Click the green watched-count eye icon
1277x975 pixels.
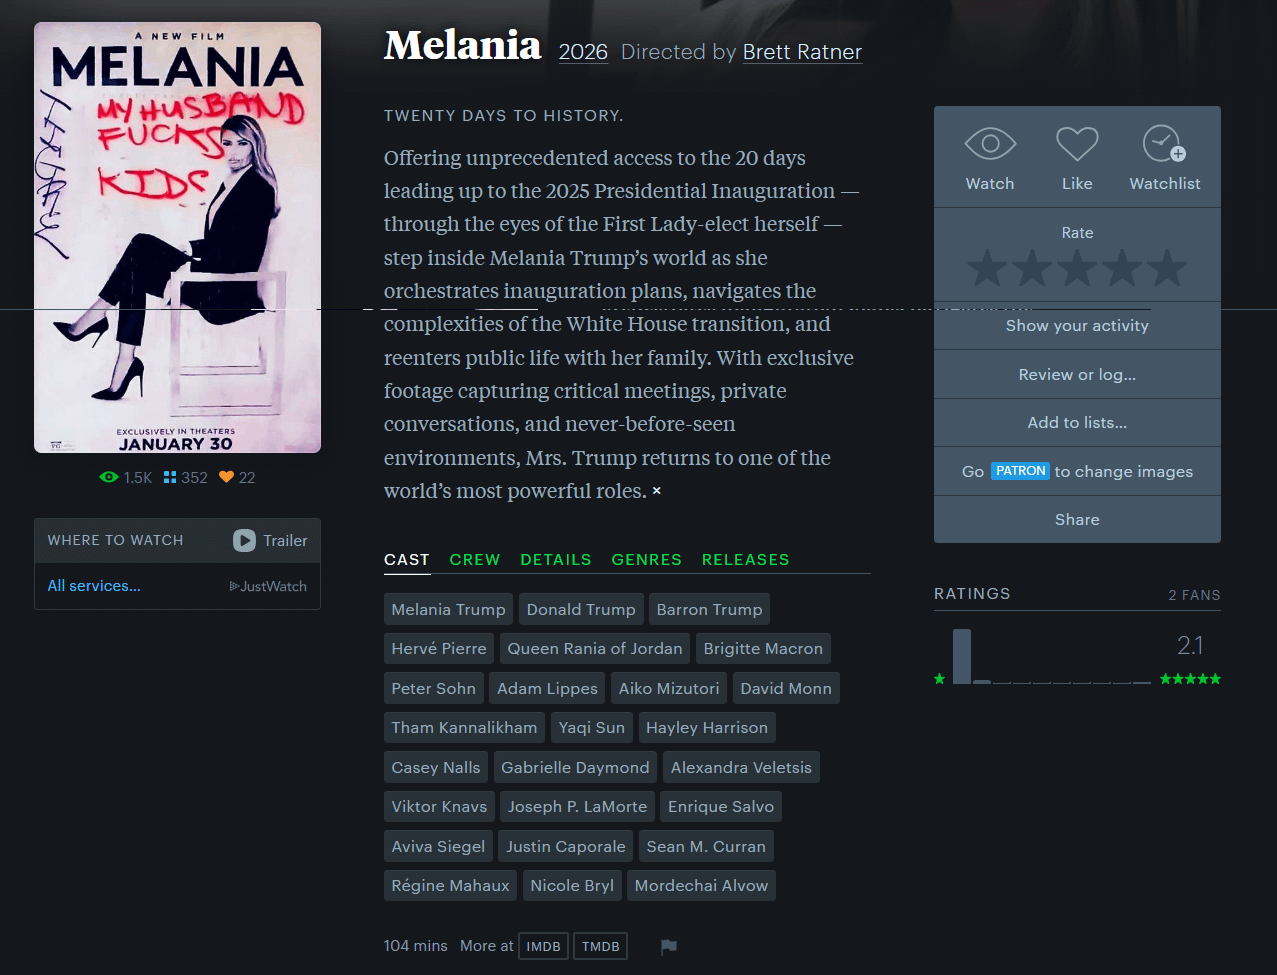[x=109, y=478]
